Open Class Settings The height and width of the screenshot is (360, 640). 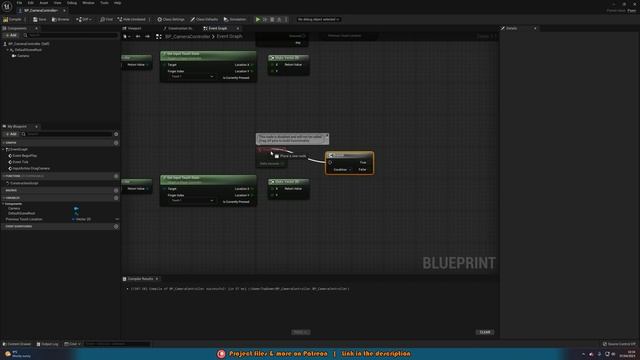click(x=171, y=19)
